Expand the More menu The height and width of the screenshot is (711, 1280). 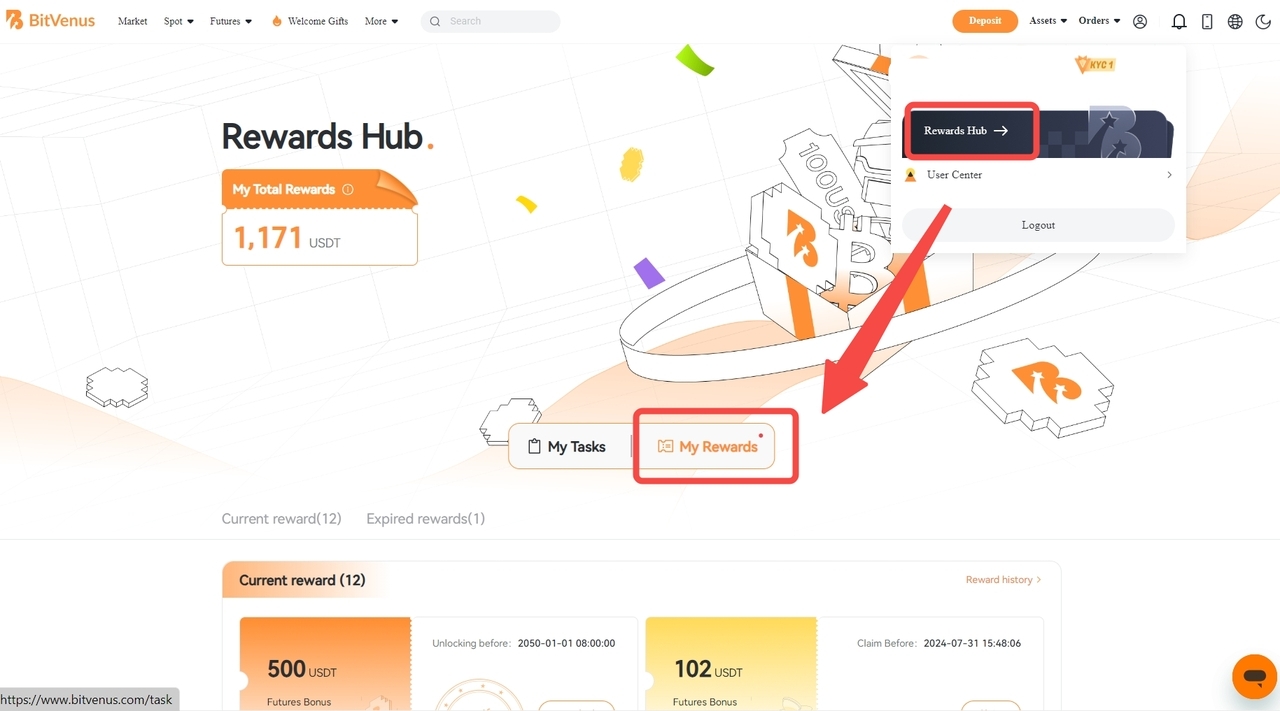click(382, 21)
